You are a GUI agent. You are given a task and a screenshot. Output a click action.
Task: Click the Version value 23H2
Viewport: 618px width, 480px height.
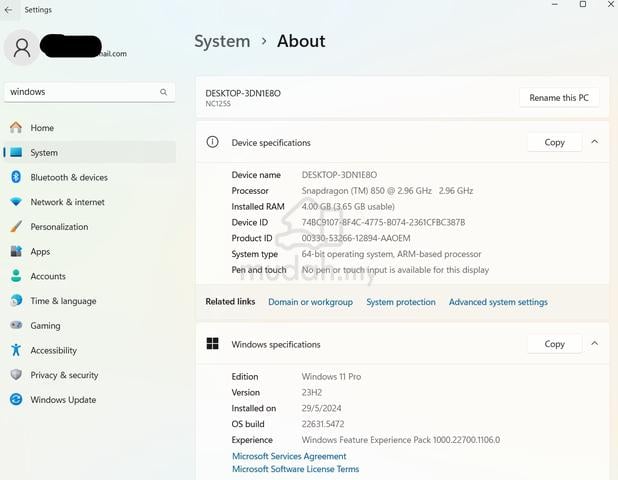[x=312, y=393]
